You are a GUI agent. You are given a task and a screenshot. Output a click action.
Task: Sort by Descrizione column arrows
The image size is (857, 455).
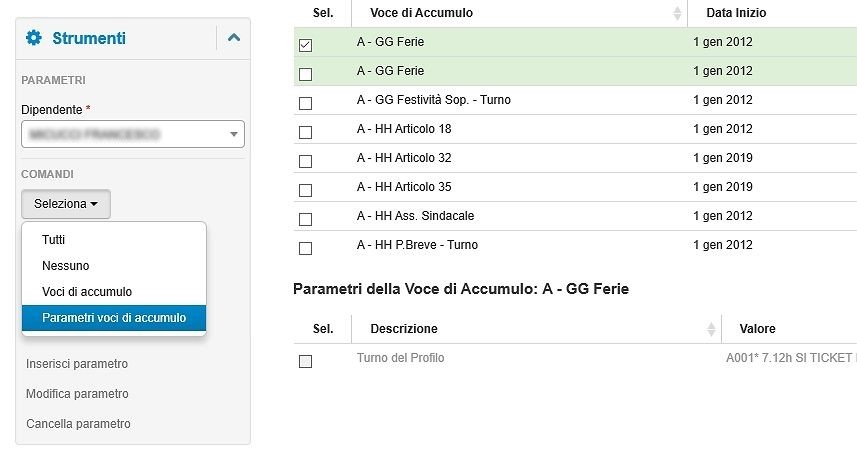coord(711,329)
